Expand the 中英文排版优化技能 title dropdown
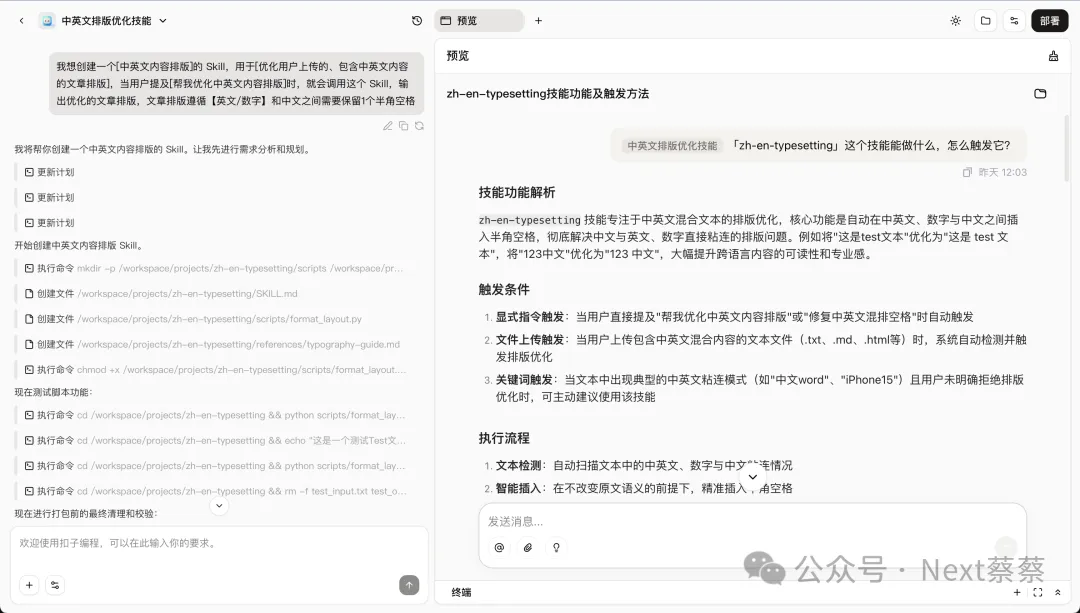Viewport: 1080px width, 613px height. (163, 20)
